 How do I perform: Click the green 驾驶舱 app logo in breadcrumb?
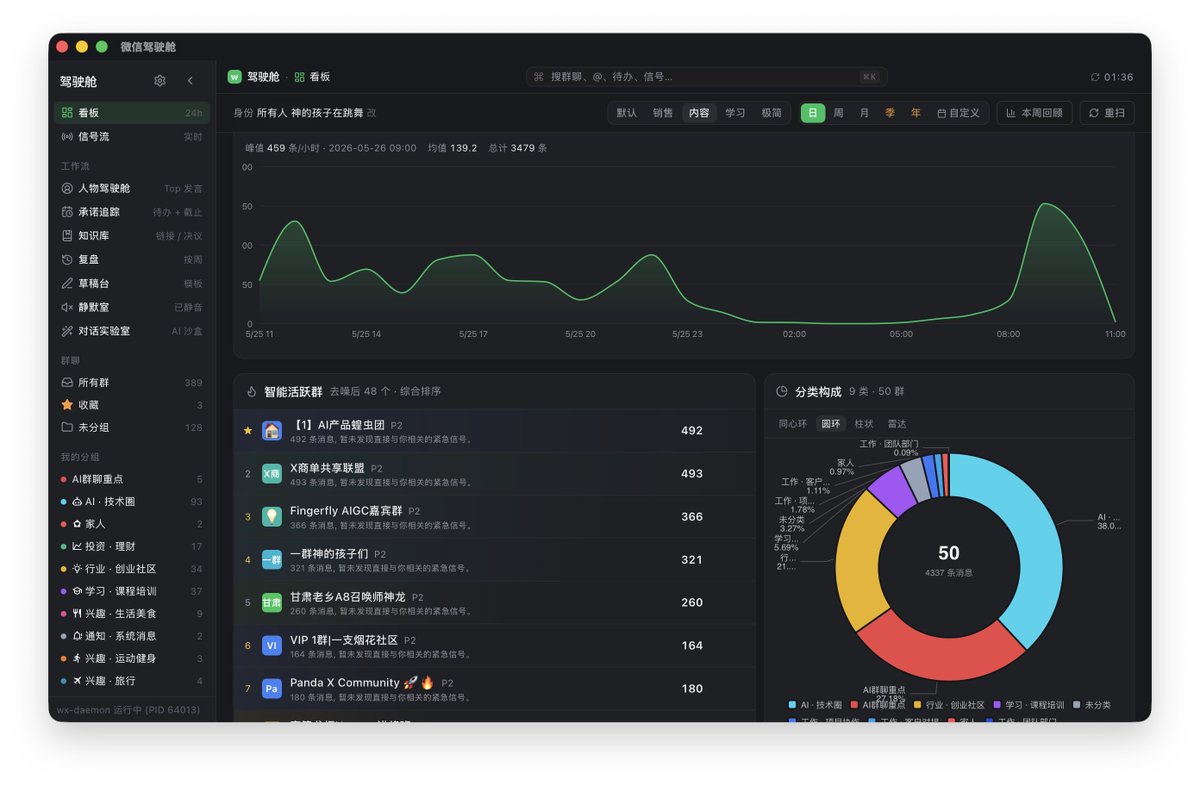pyautogui.click(x=235, y=77)
